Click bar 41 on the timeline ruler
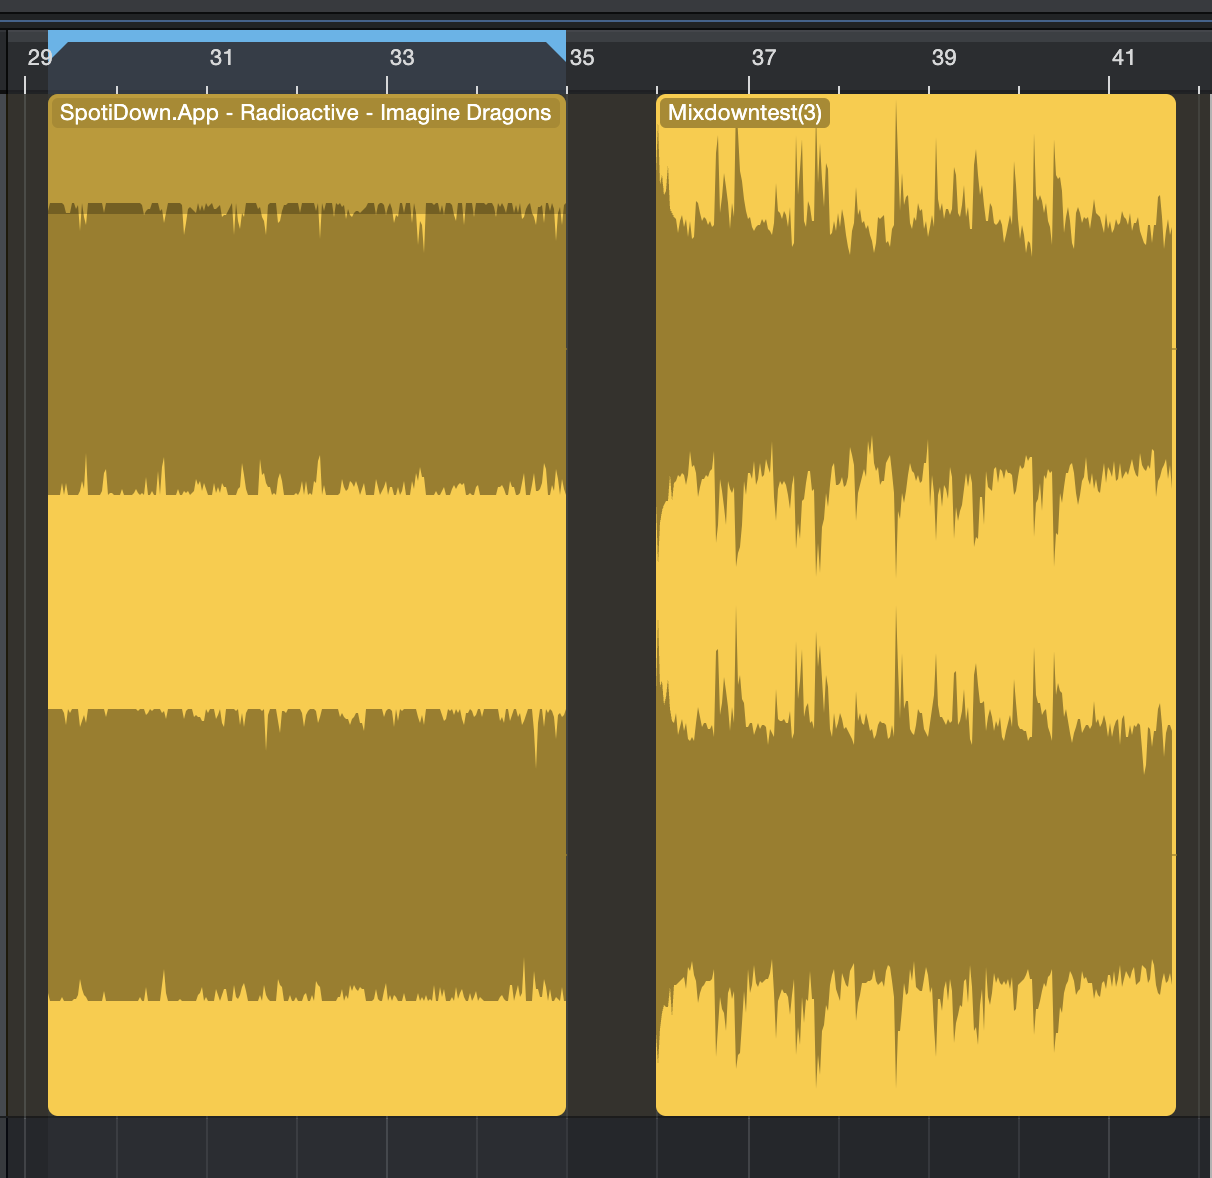 point(1123,59)
